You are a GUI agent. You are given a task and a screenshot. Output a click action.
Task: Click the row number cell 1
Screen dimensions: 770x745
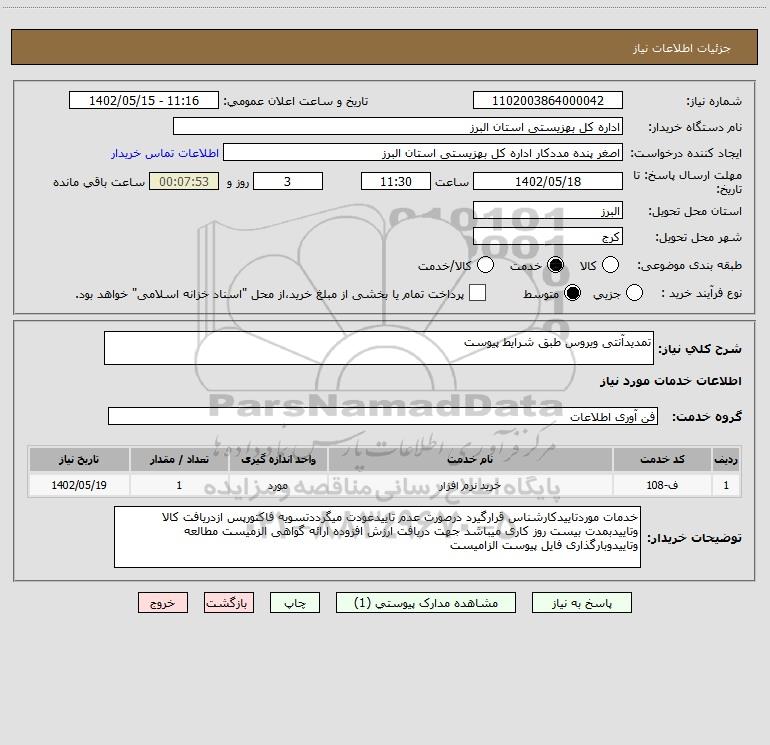pyautogui.click(x=726, y=485)
